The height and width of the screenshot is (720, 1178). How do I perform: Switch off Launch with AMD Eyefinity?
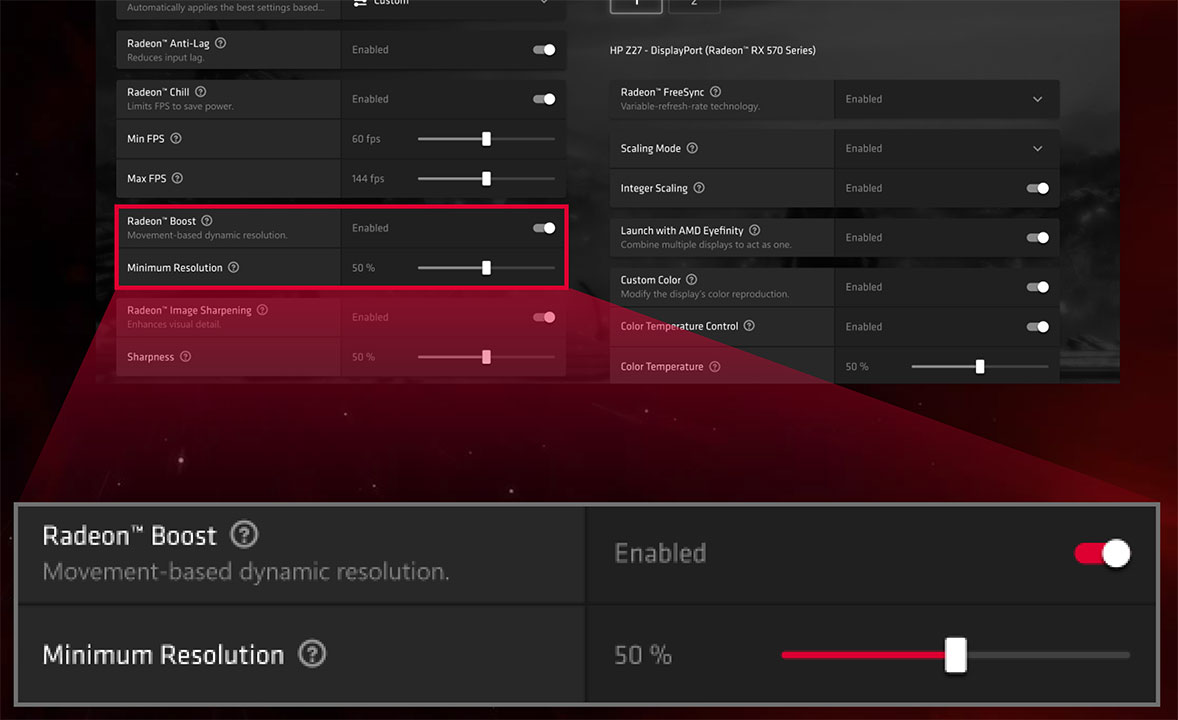click(x=1038, y=237)
